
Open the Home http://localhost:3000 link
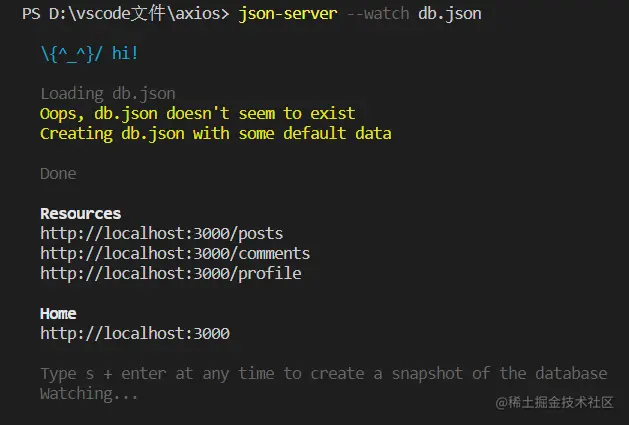coord(135,333)
